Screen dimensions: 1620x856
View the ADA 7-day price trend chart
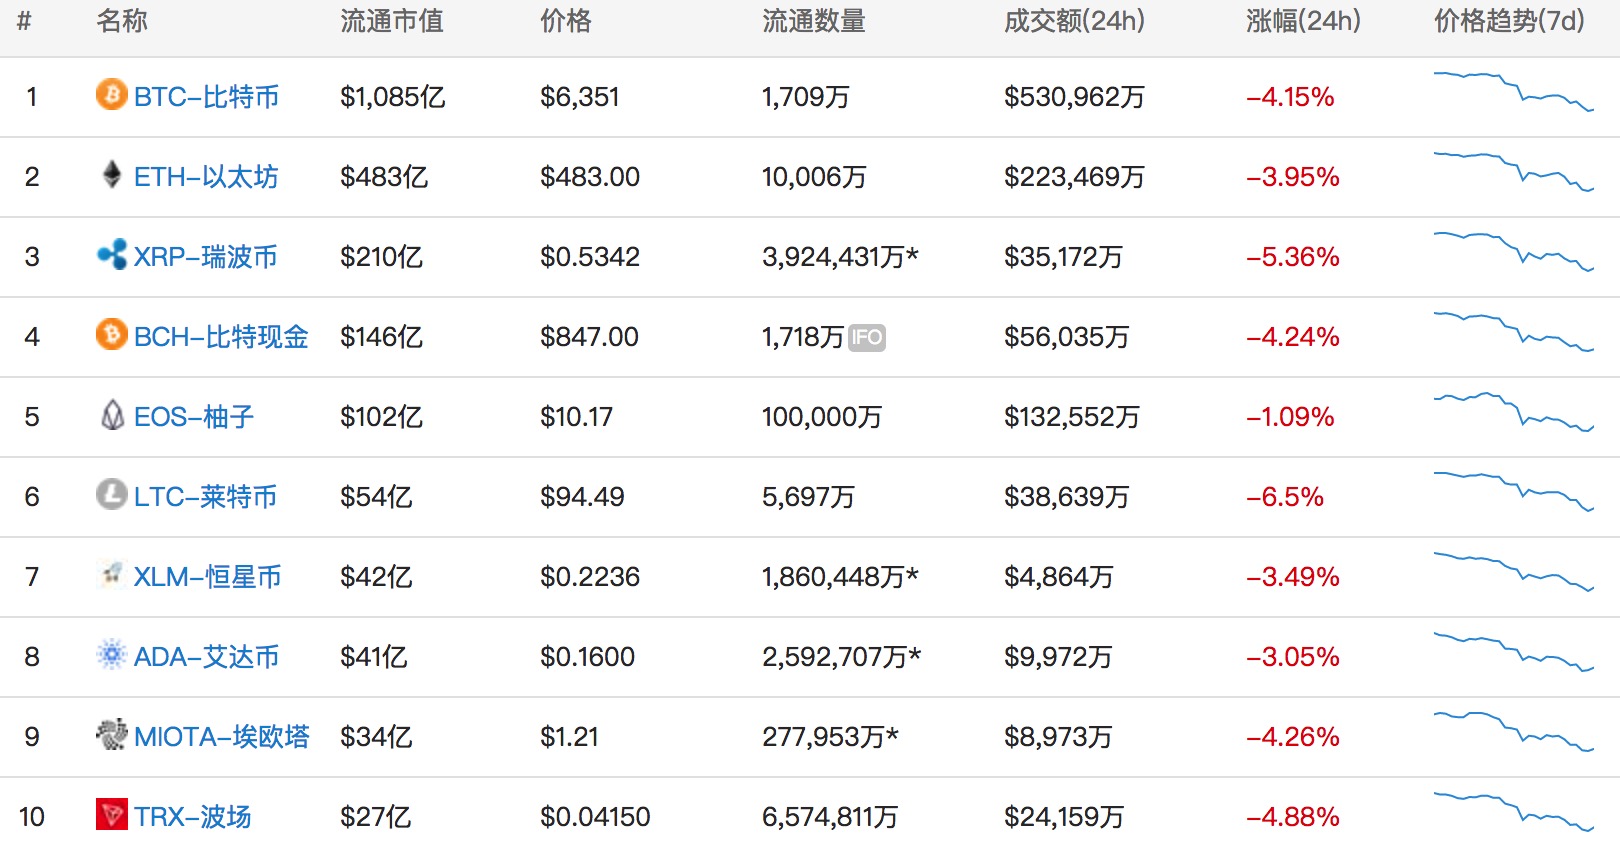pos(1514,651)
